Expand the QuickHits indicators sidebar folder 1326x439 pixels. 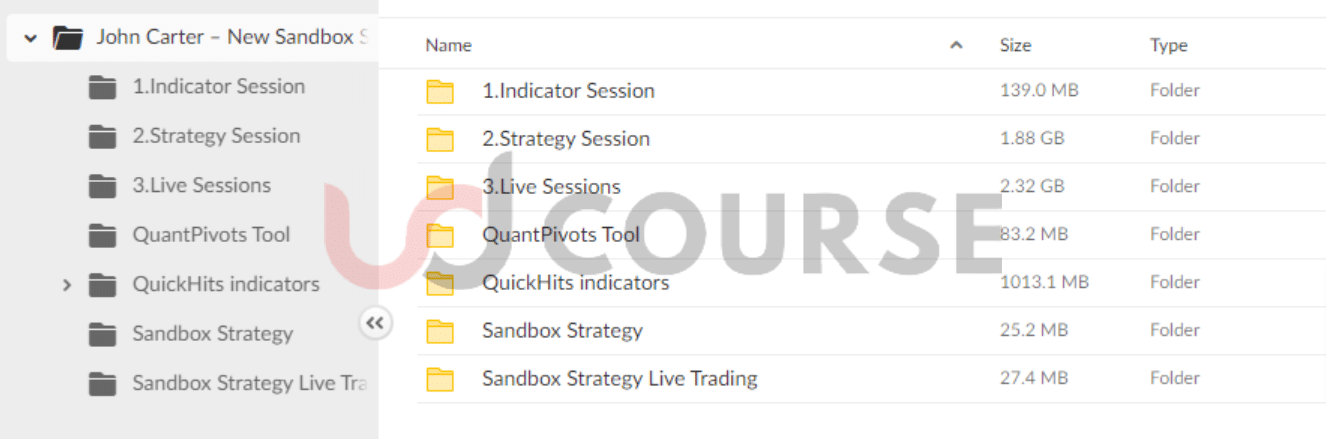coord(67,285)
